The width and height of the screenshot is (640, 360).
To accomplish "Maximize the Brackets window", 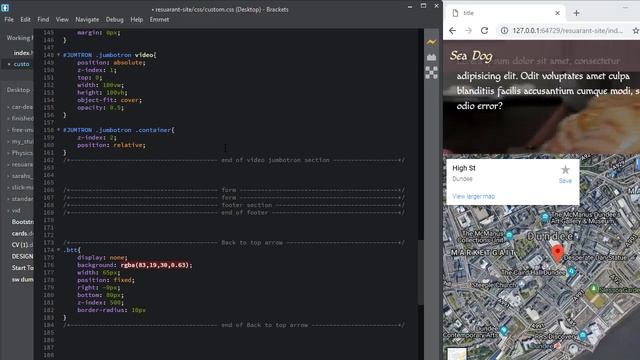I will point(423,6).
